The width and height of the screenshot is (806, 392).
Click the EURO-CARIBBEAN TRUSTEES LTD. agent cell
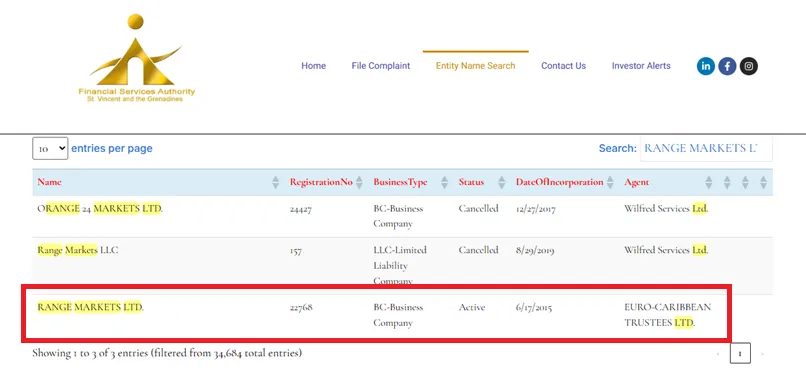pos(668,315)
